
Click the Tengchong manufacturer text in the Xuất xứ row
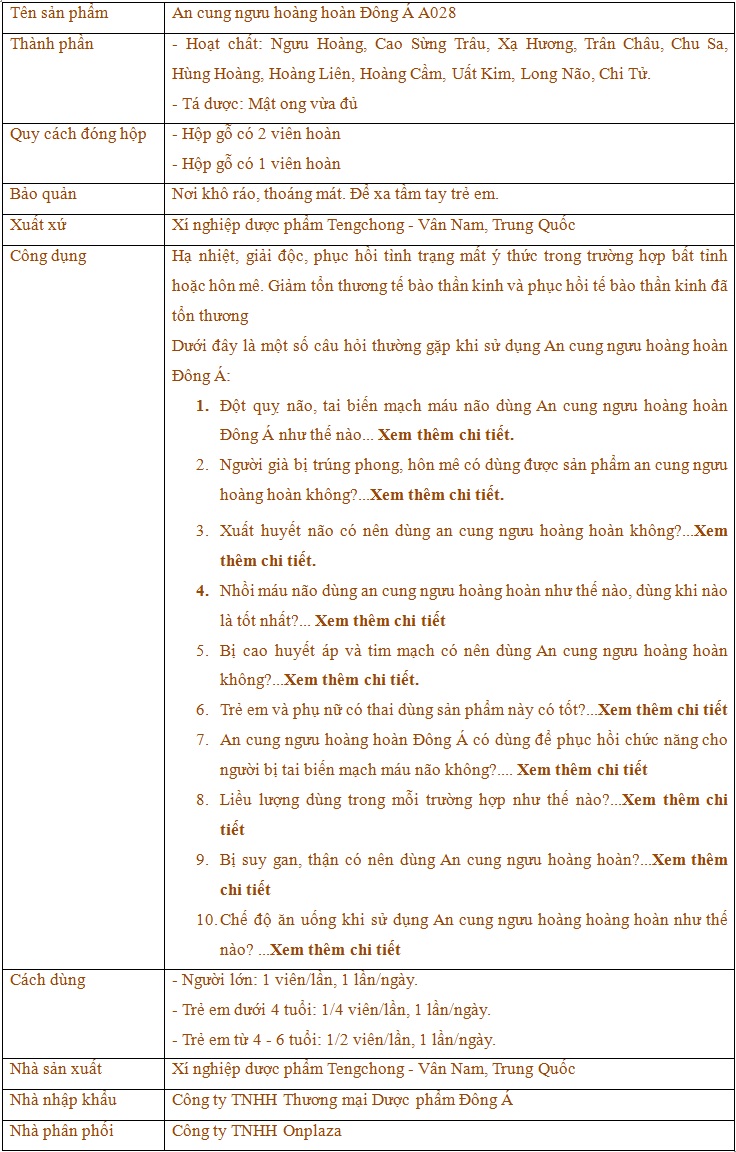pos(373,226)
